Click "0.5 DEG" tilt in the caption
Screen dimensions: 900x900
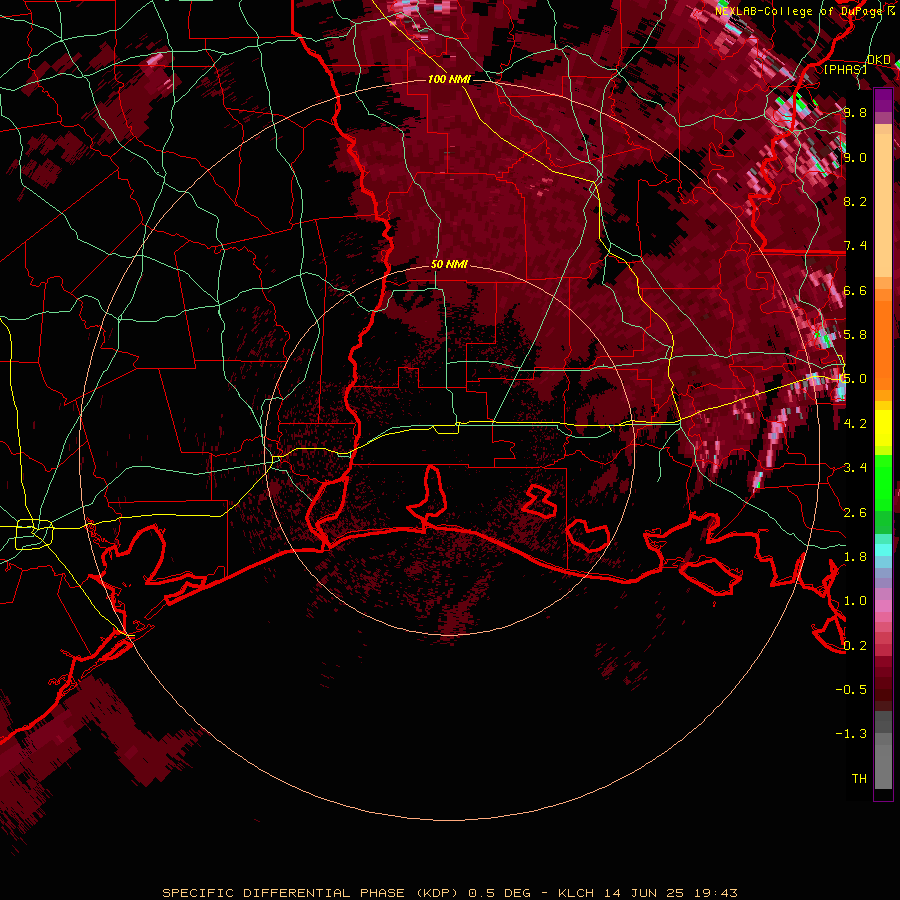(x=499, y=893)
